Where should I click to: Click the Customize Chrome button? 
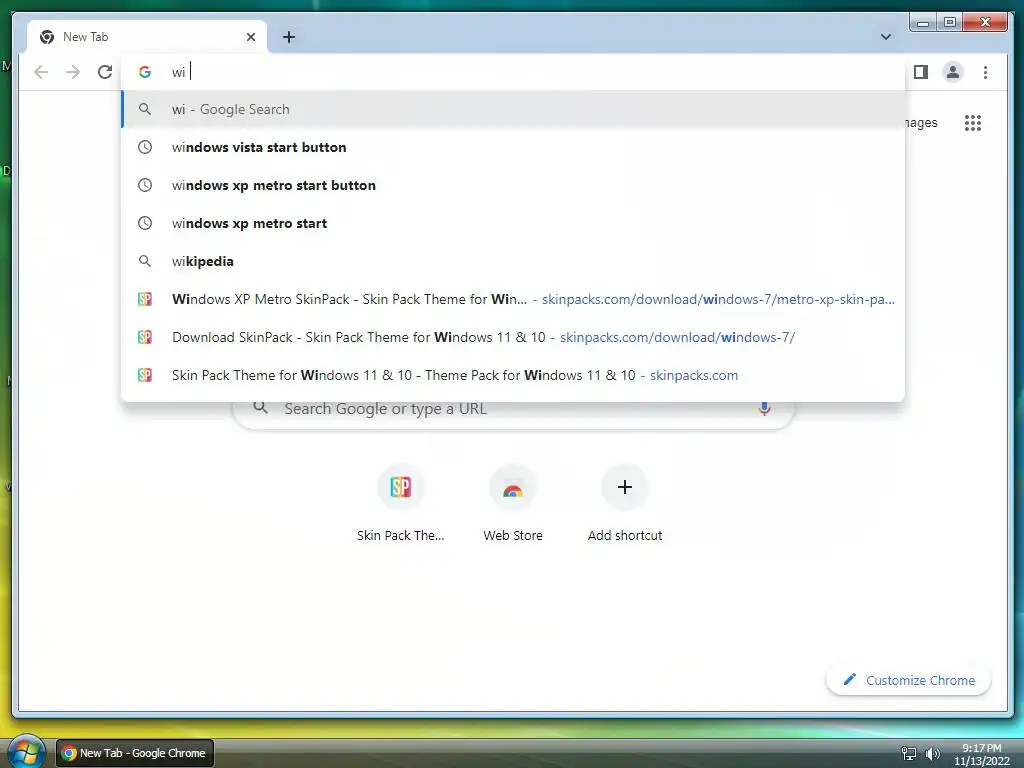[x=908, y=680]
